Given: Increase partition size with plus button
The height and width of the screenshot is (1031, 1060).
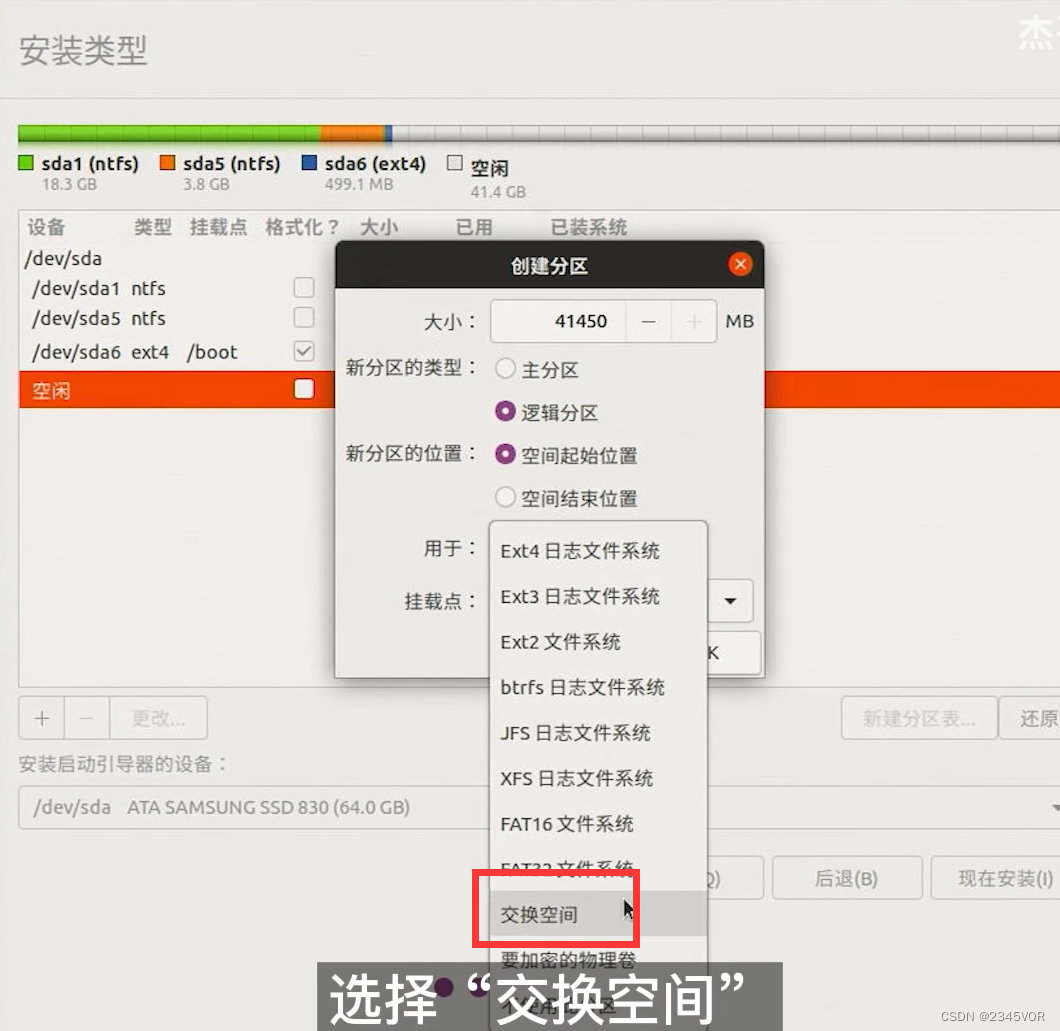Looking at the screenshot, I should pyautogui.click(x=694, y=321).
